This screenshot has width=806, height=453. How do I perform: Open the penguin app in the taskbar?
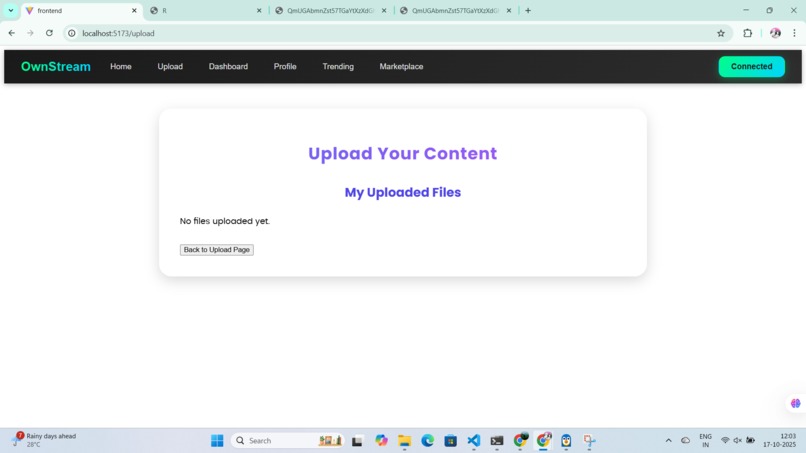(566, 441)
